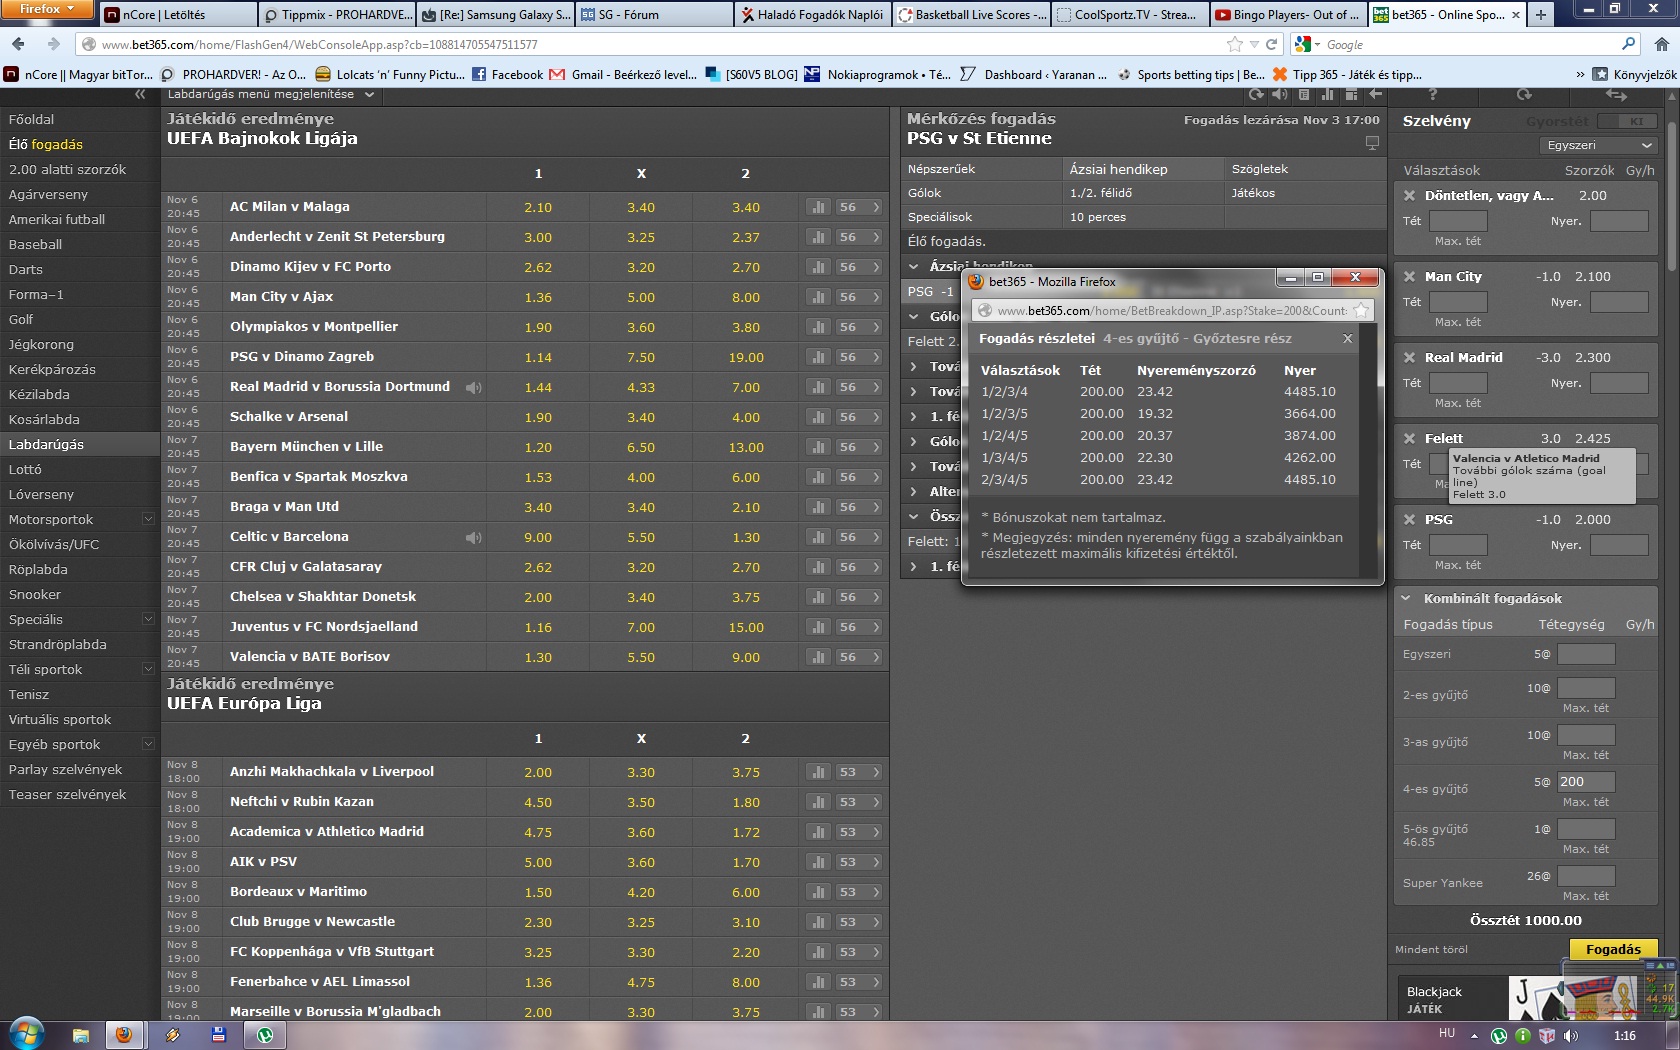This screenshot has width=1680, height=1050.
Task: Click Mindent töröl to clear slip
Action: 1432,950
